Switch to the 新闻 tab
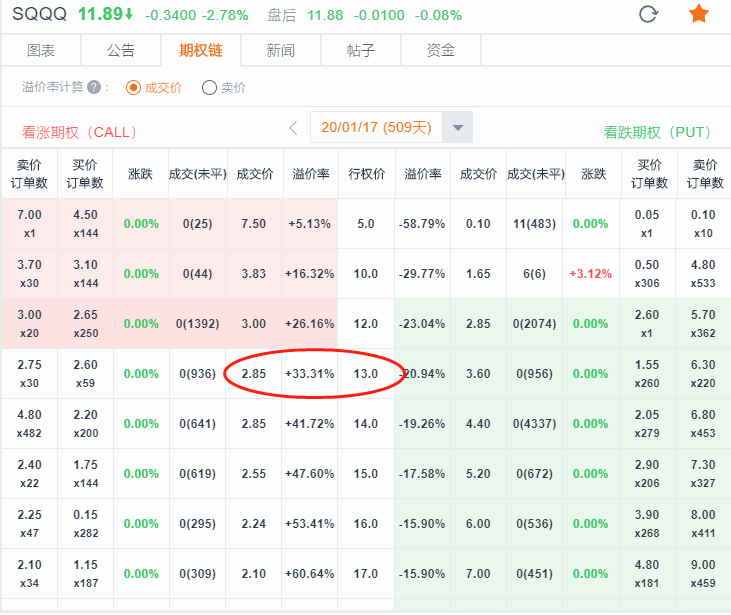Viewport: 731px width, 615px height. point(281,50)
